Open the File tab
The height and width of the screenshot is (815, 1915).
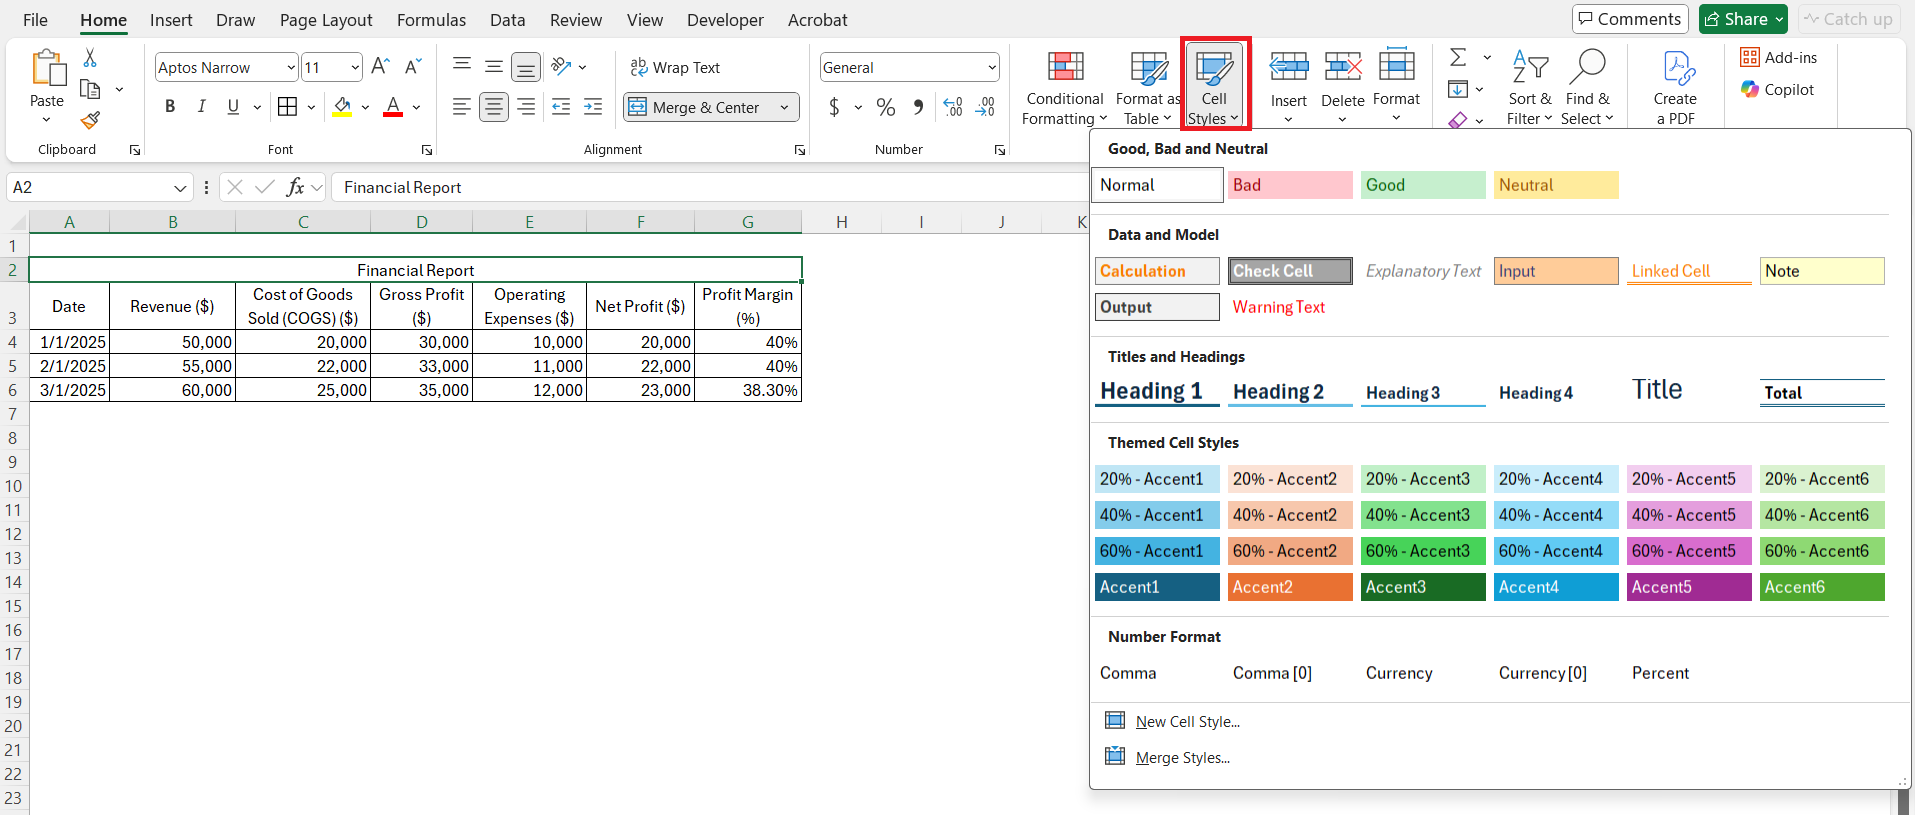(x=35, y=20)
